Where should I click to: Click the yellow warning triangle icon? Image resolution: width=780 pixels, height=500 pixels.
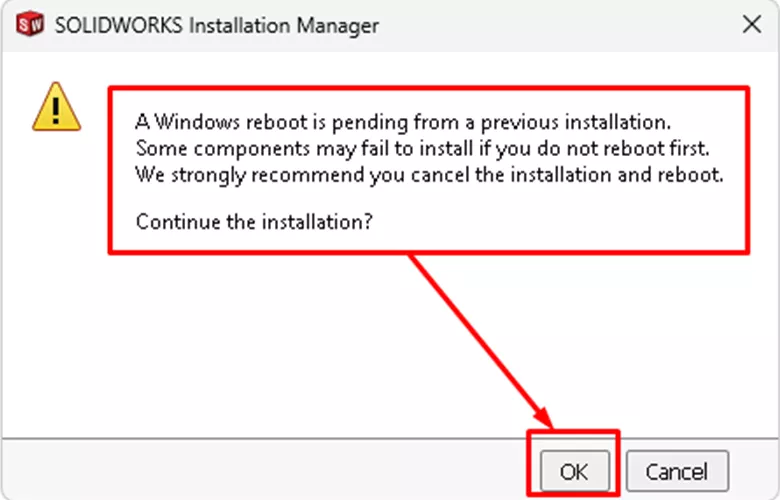click(x=56, y=107)
